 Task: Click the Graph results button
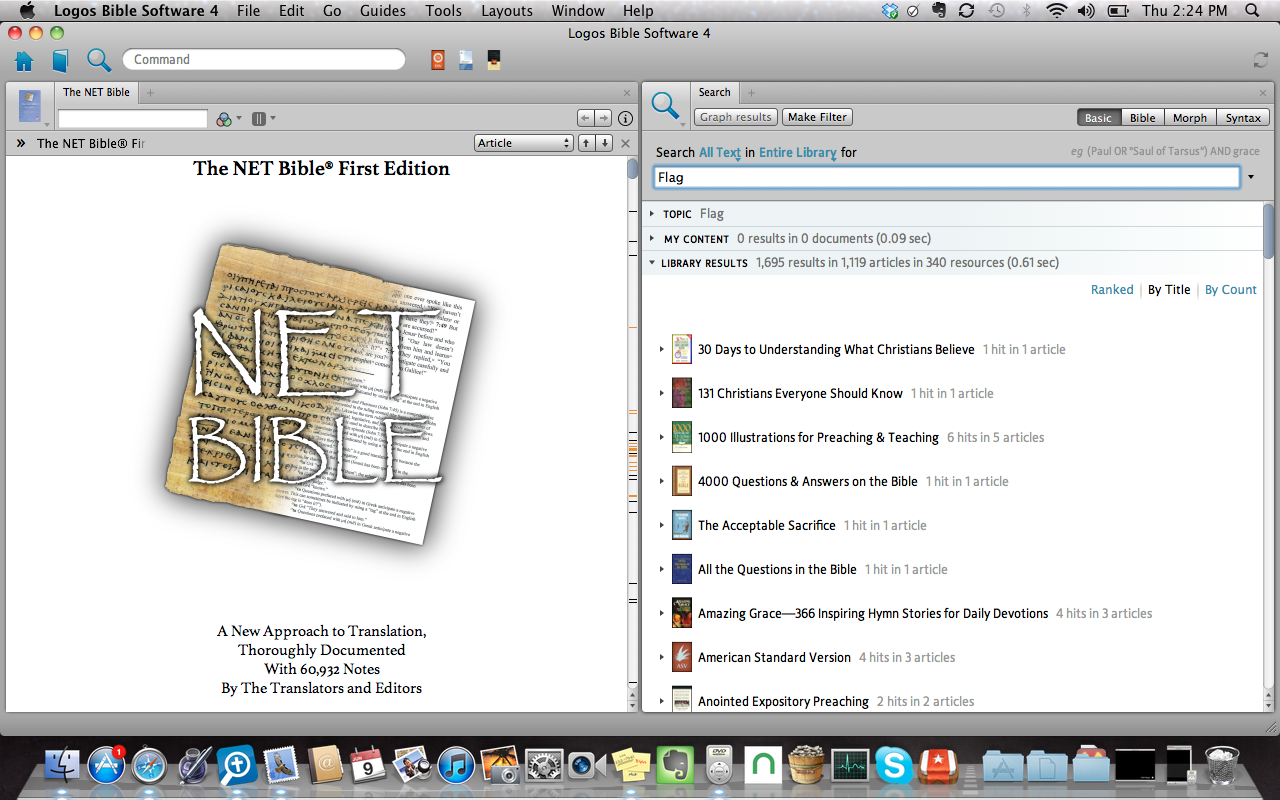736,117
